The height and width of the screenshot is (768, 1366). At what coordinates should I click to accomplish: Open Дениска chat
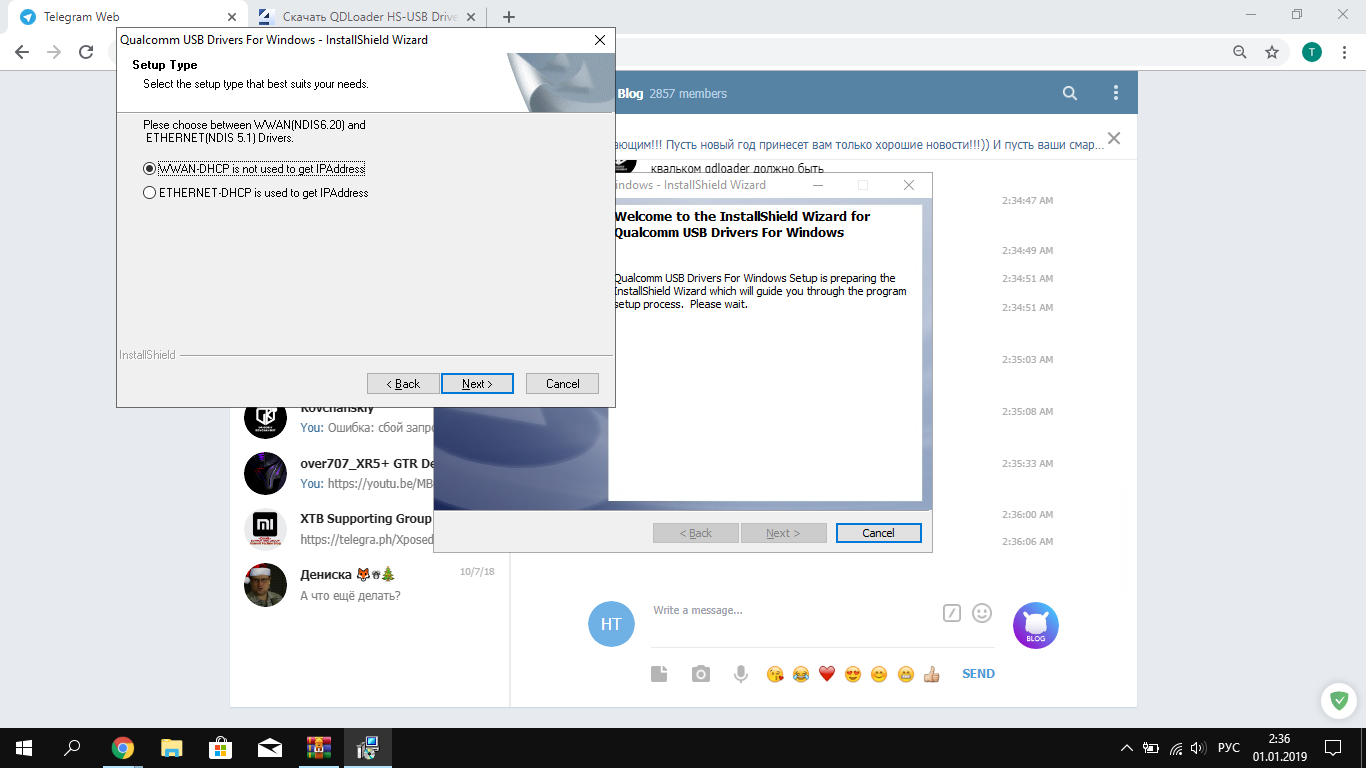pos(370,585)
